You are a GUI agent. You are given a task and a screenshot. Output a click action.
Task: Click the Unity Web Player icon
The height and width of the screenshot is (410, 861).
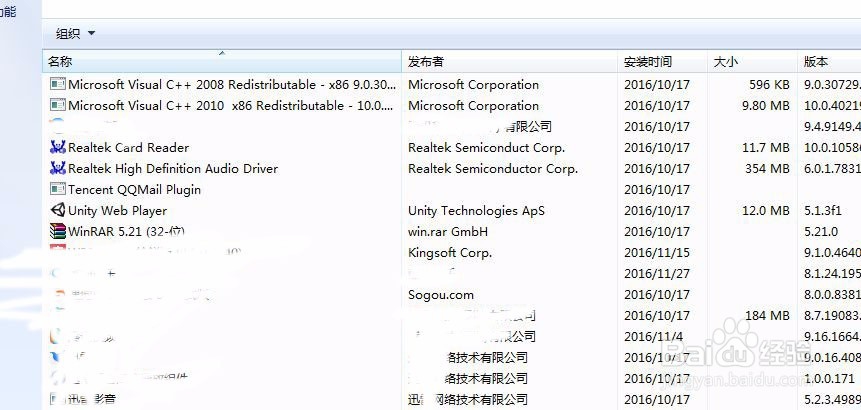pos(58,210)
